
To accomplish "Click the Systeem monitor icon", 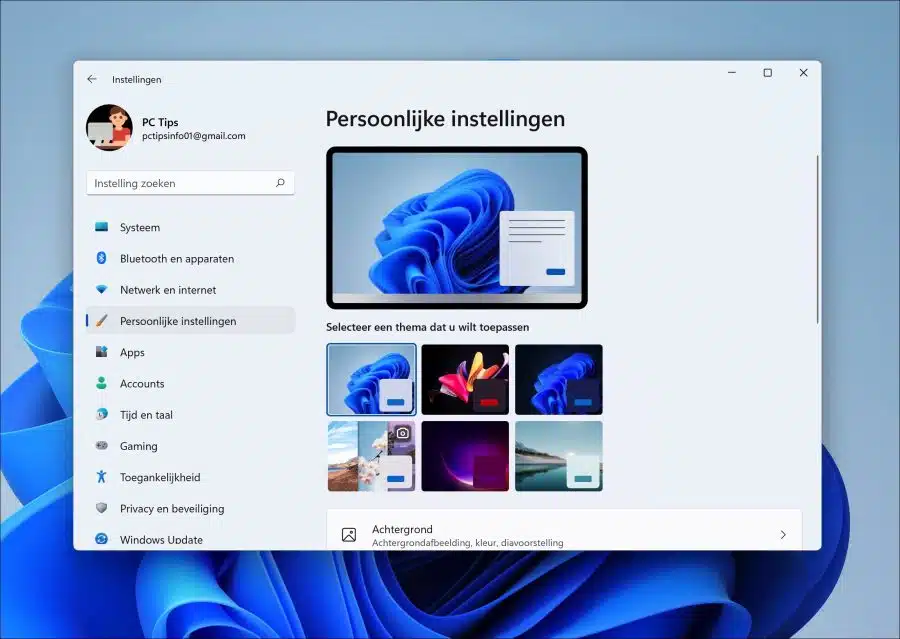I will (102, 227).
